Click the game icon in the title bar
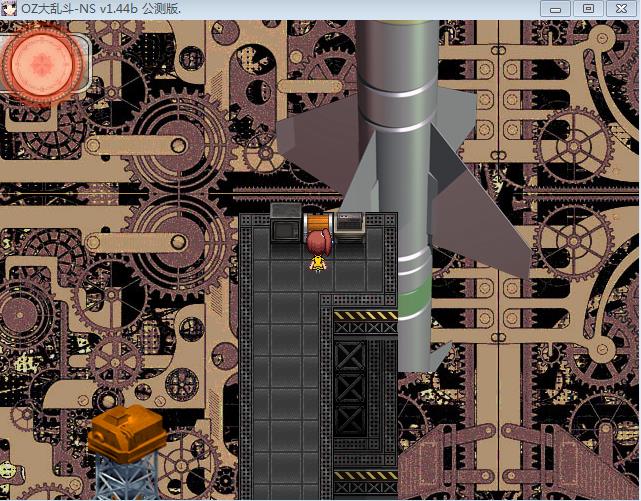Image resolution: width=641 pixels, height=501 pixels. coord(9,9)
